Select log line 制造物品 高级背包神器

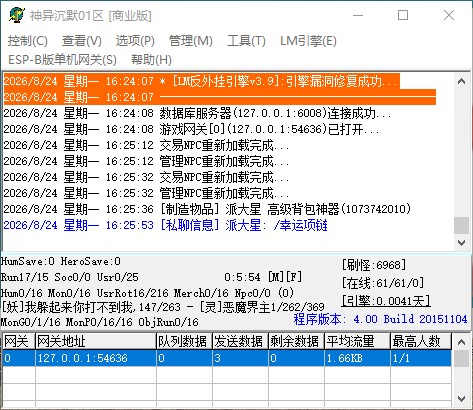[207, 209]
